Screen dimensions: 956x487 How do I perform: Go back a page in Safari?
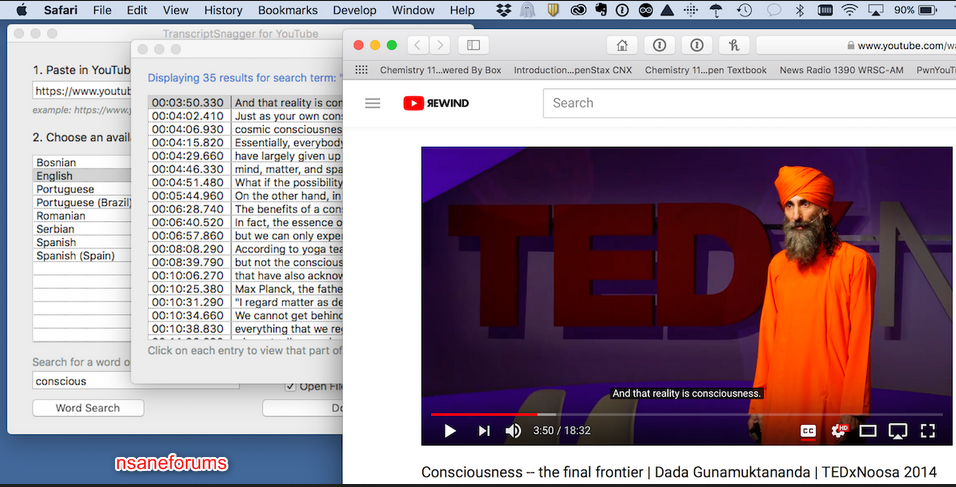[418, 45]
